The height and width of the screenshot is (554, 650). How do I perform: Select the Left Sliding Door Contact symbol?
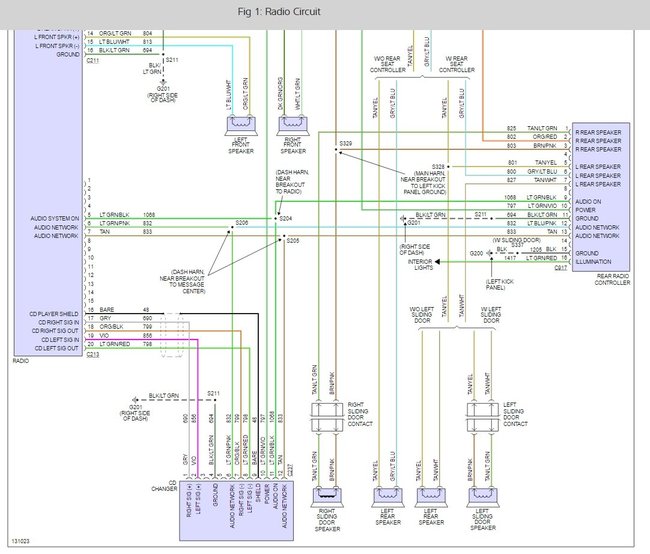click(483, 417)
